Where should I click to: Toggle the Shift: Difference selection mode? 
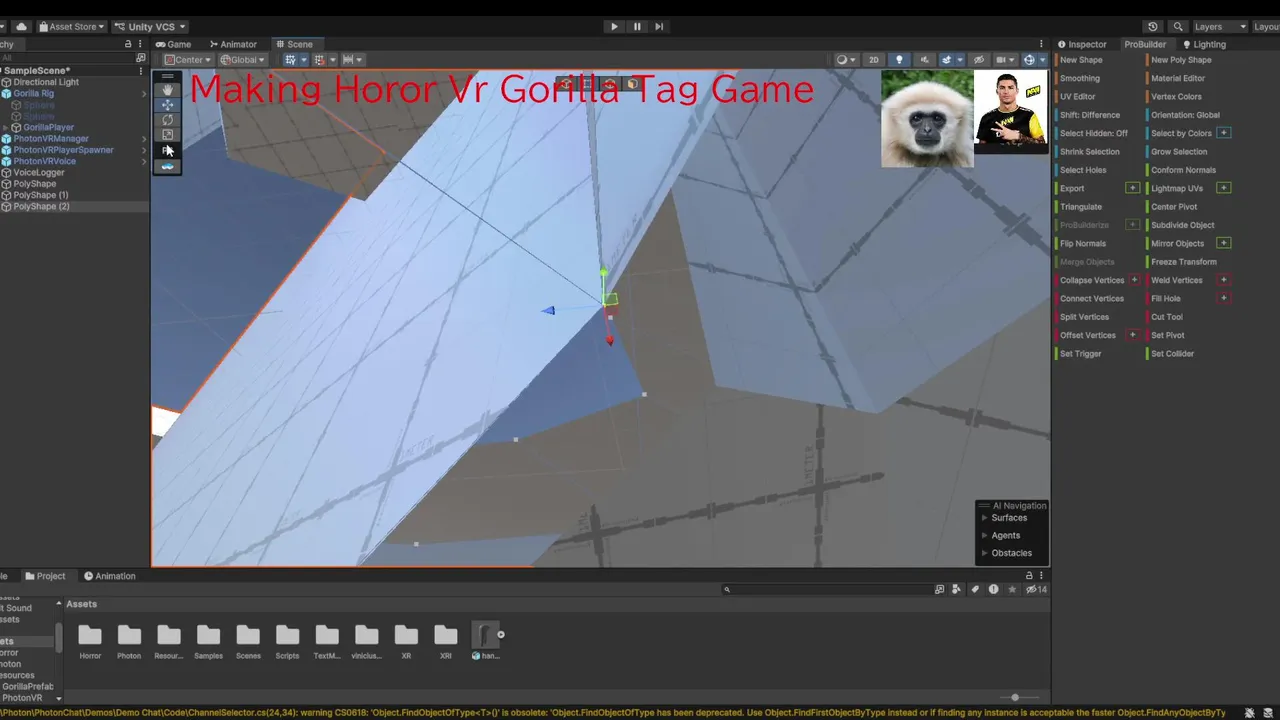[x=1089, y=115]
